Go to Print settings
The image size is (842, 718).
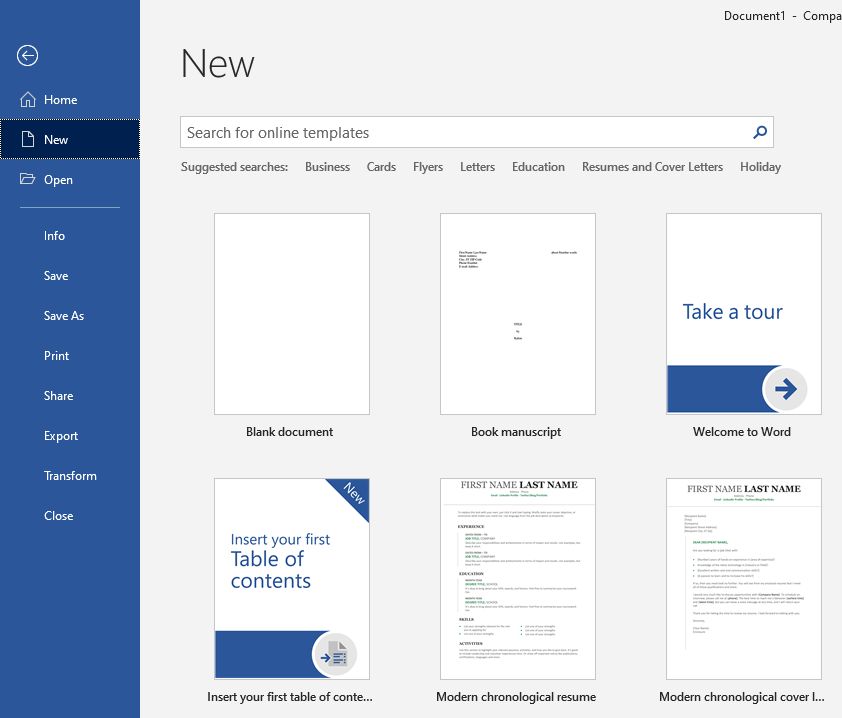[56, 355]
